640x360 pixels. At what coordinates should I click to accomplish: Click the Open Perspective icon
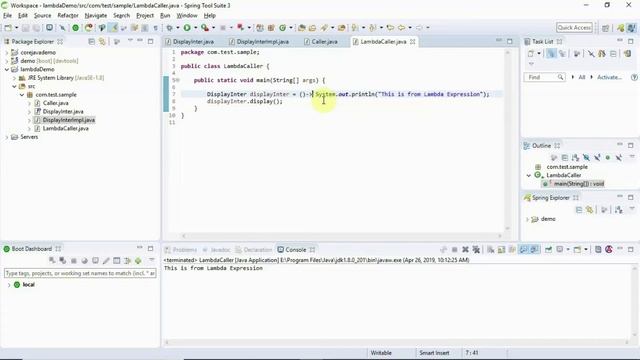point(606,28)
